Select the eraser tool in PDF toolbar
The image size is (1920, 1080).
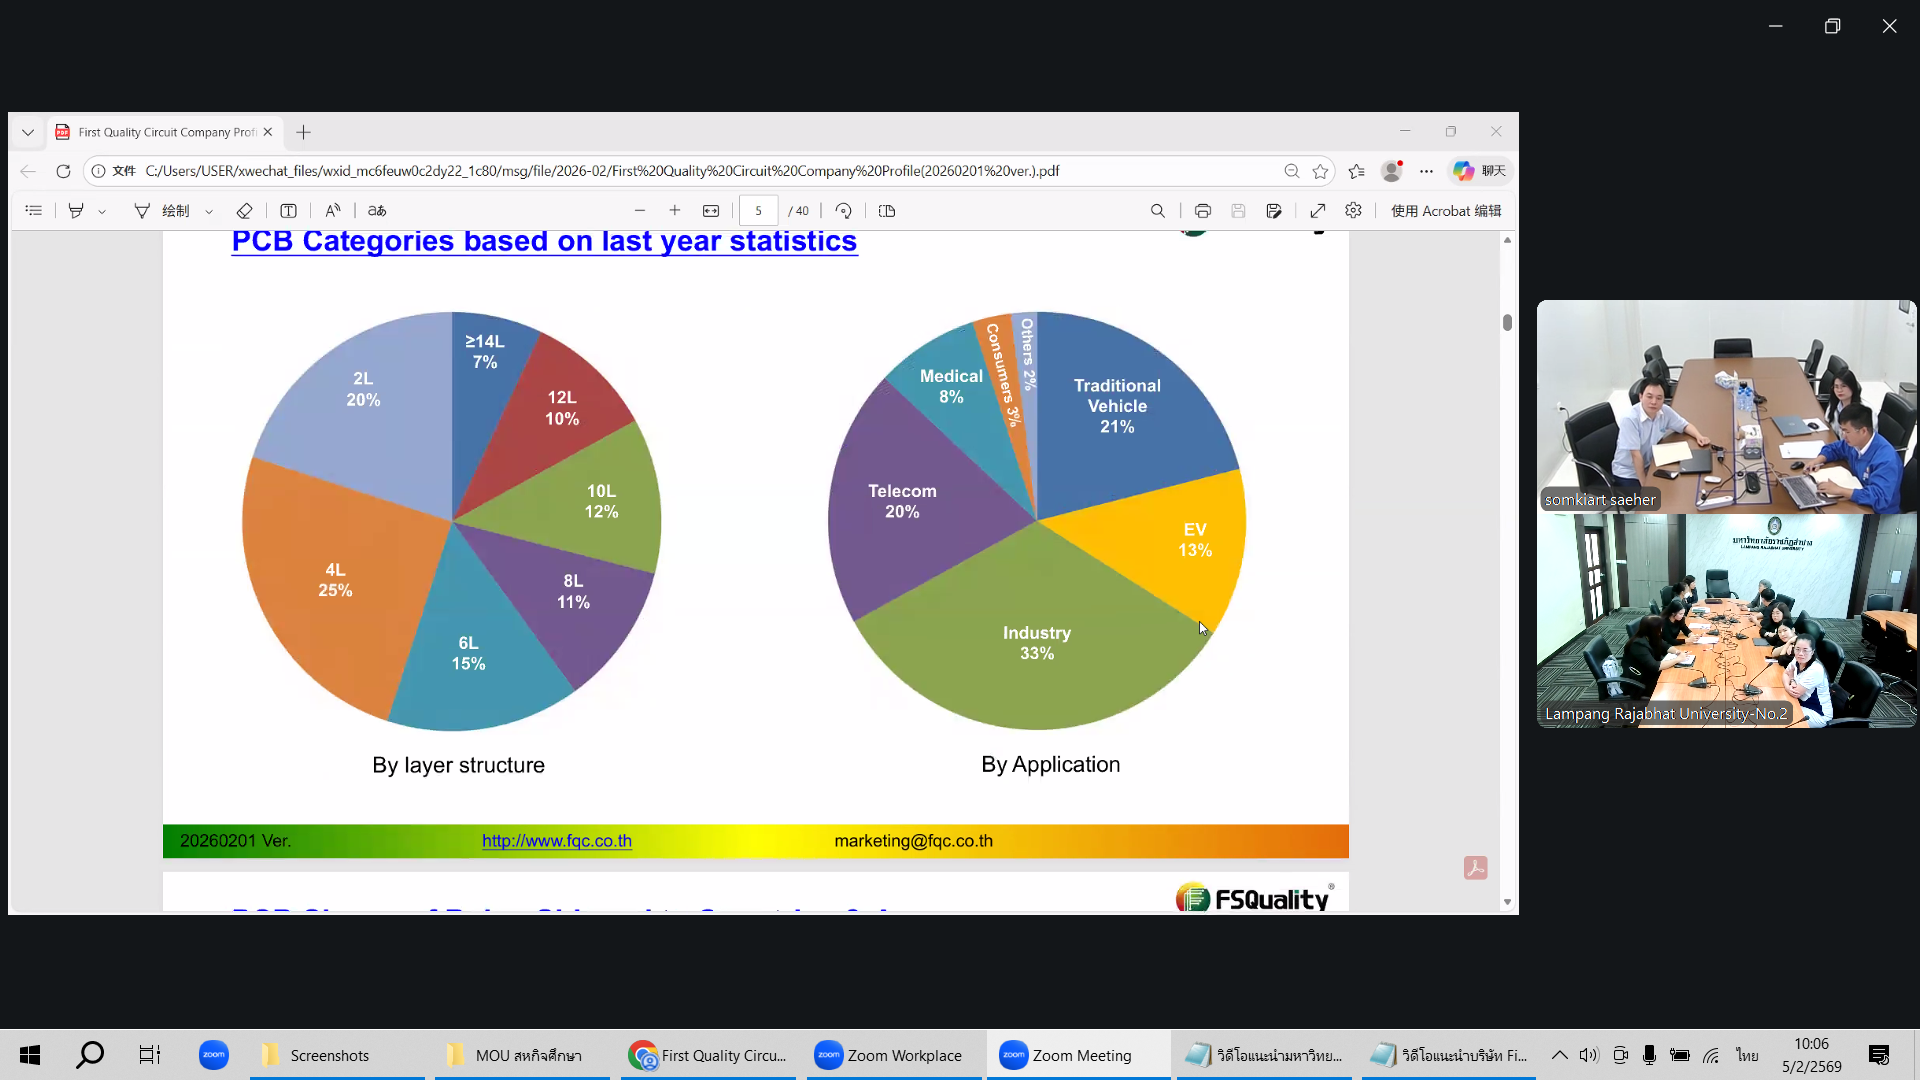pos(244,211)
